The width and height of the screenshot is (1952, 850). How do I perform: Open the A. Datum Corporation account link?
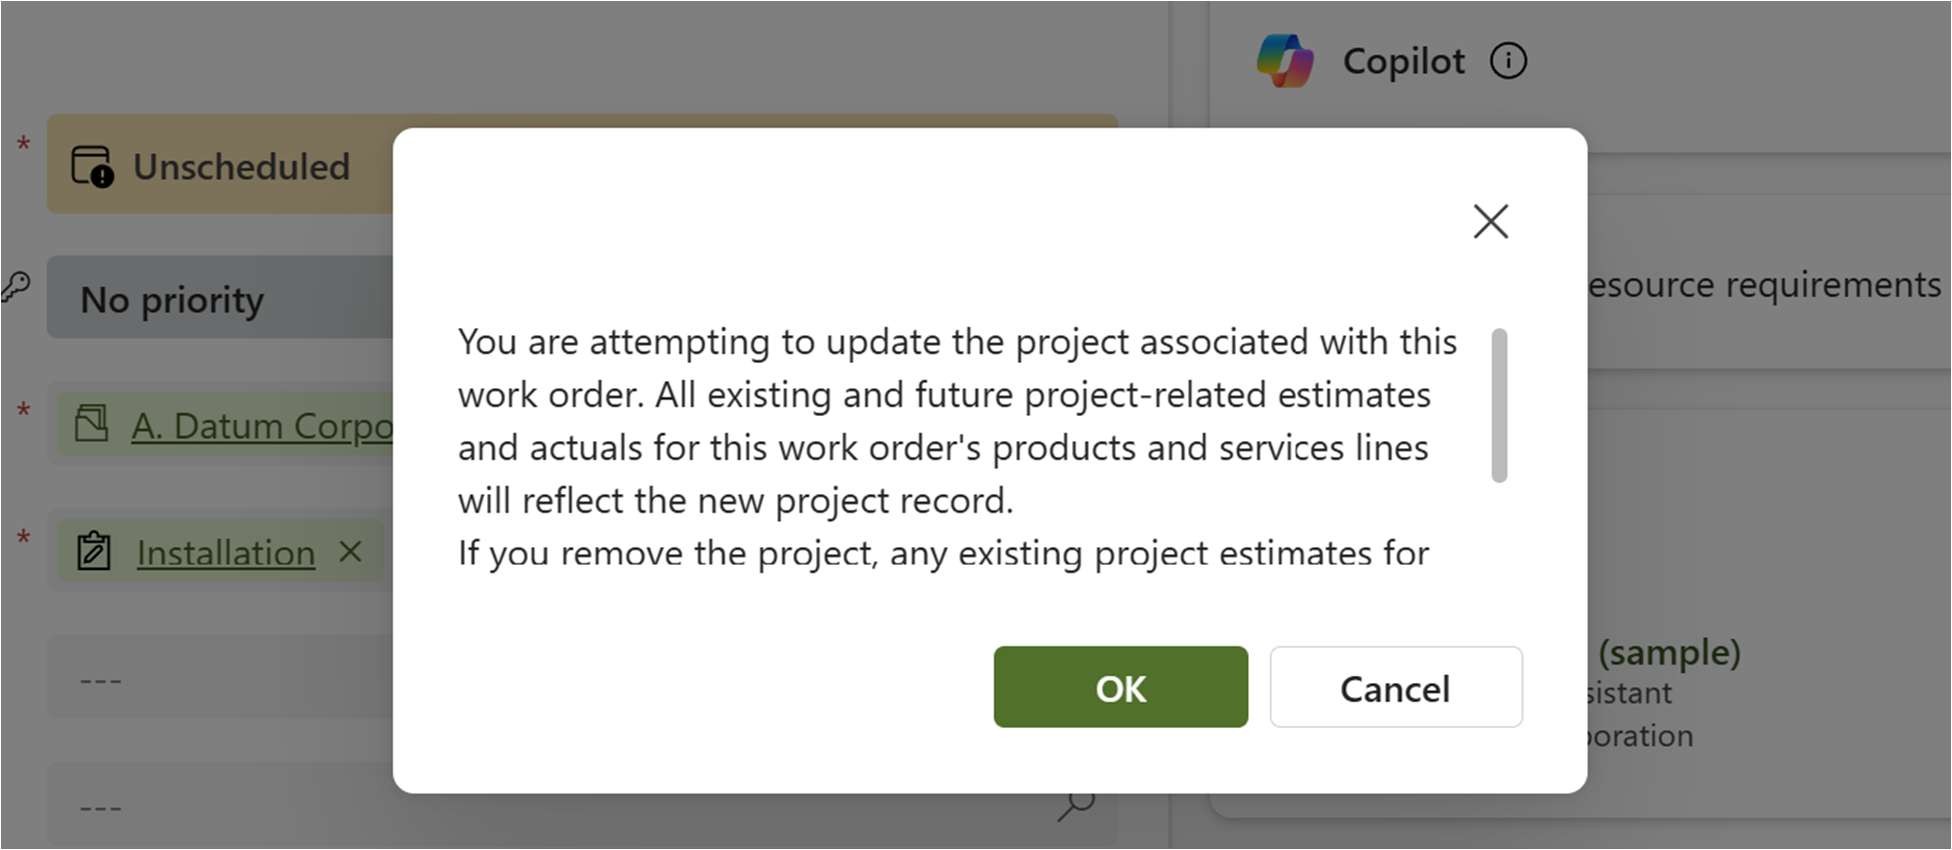[262, 426]
